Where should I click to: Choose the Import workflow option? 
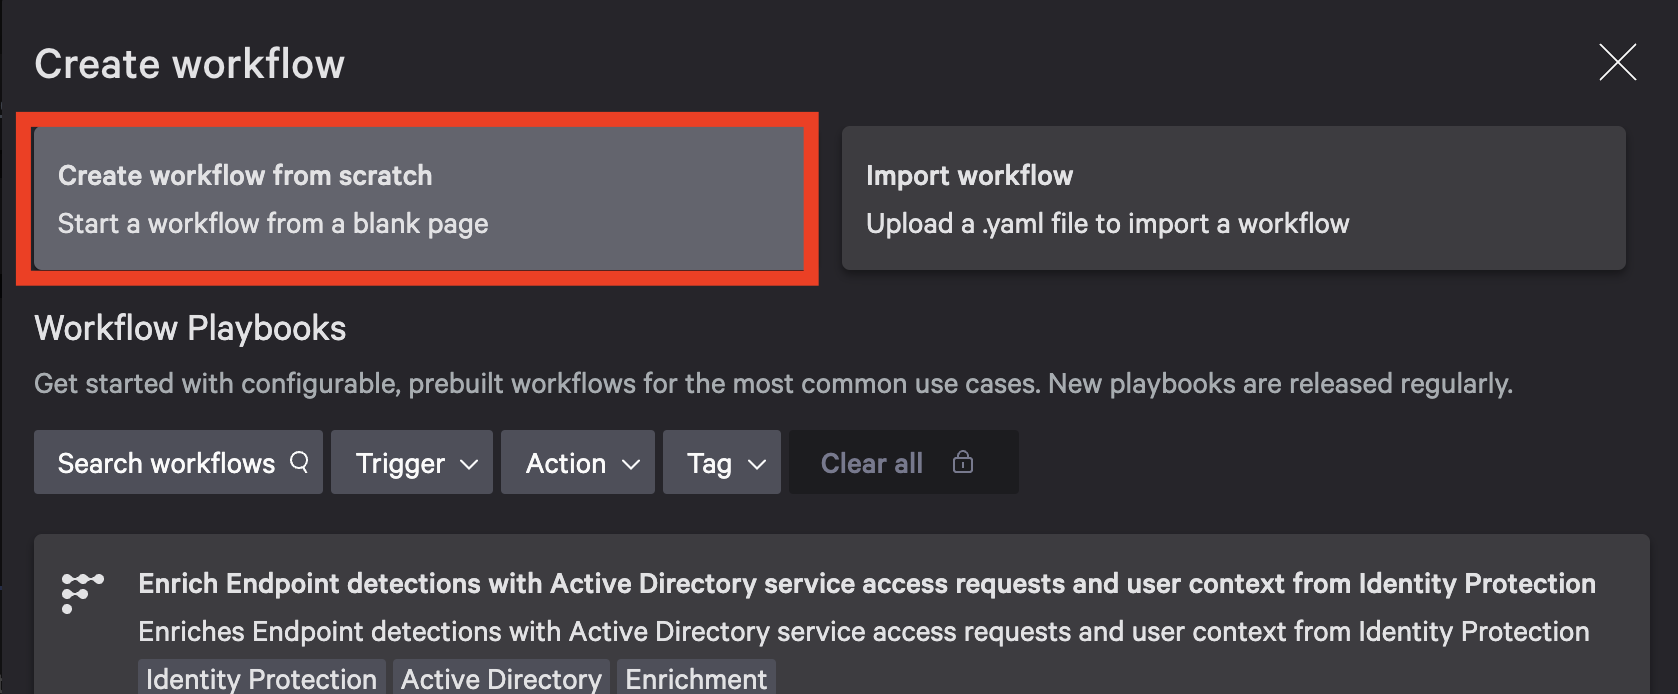pos(1233,198)
